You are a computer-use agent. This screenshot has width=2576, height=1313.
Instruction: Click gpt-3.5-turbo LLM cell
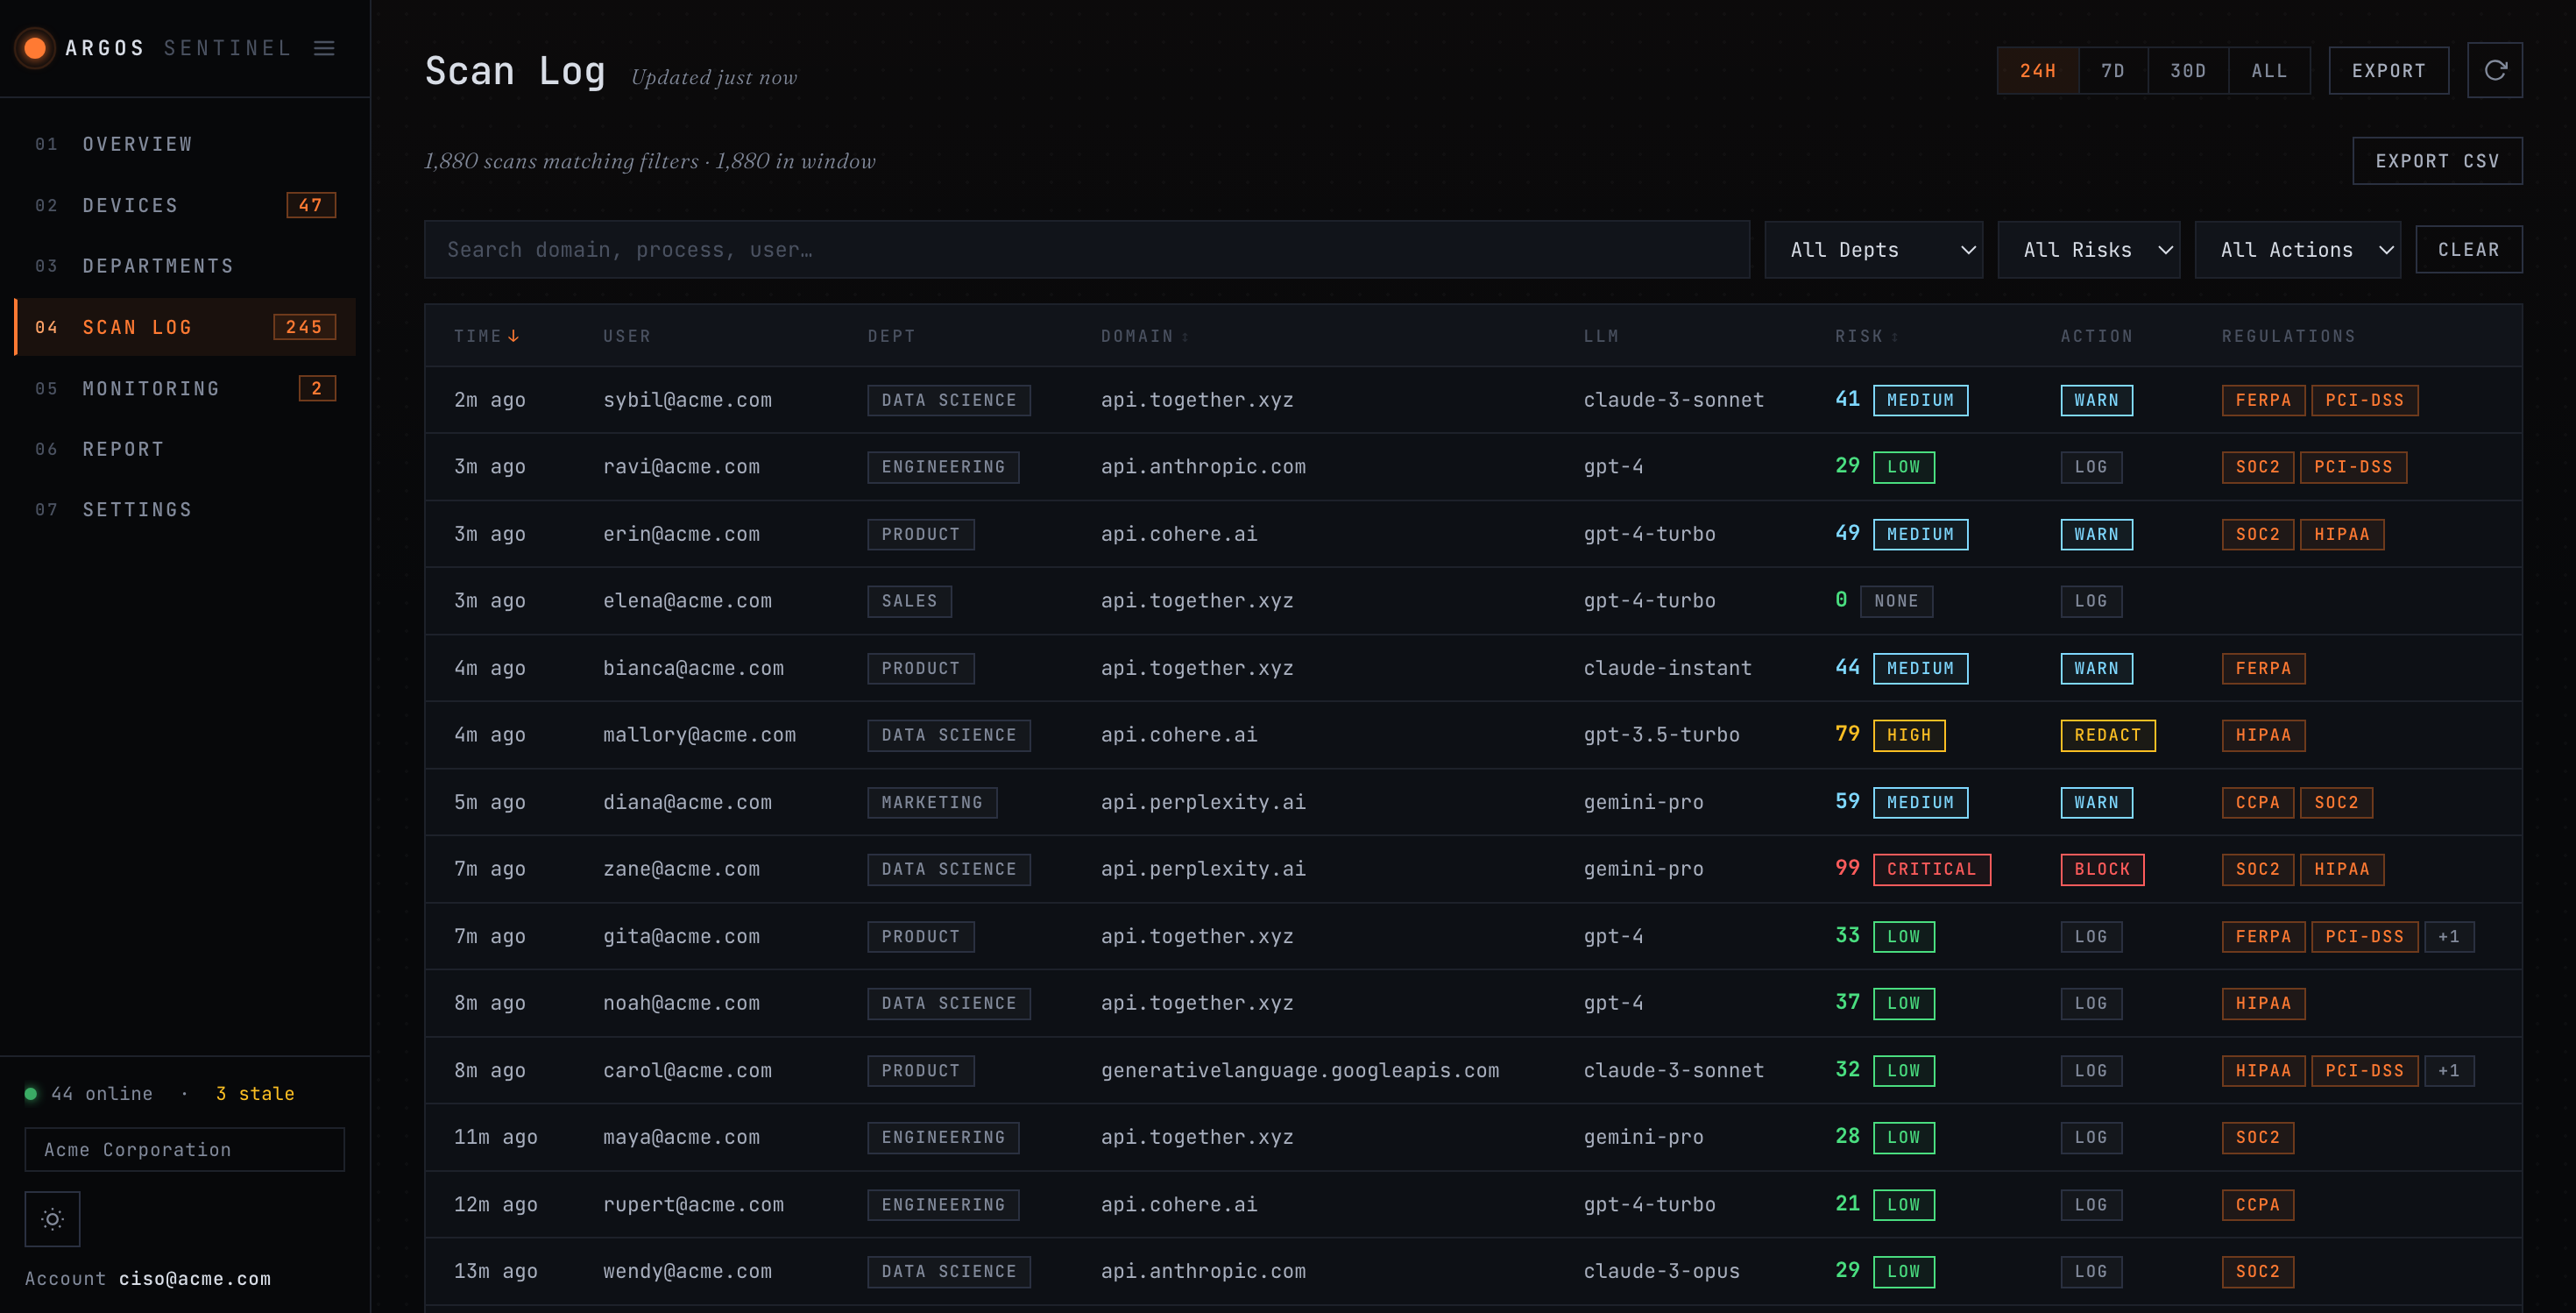click(1661, 735)
